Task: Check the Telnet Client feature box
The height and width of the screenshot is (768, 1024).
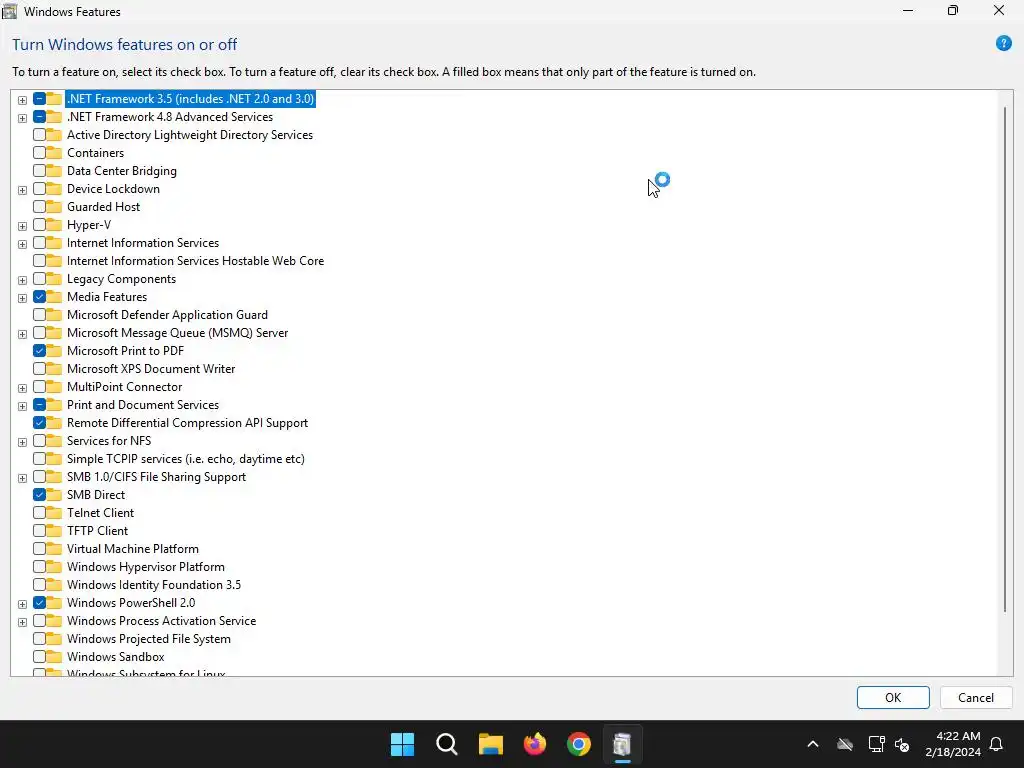Action: coord(39,513)
